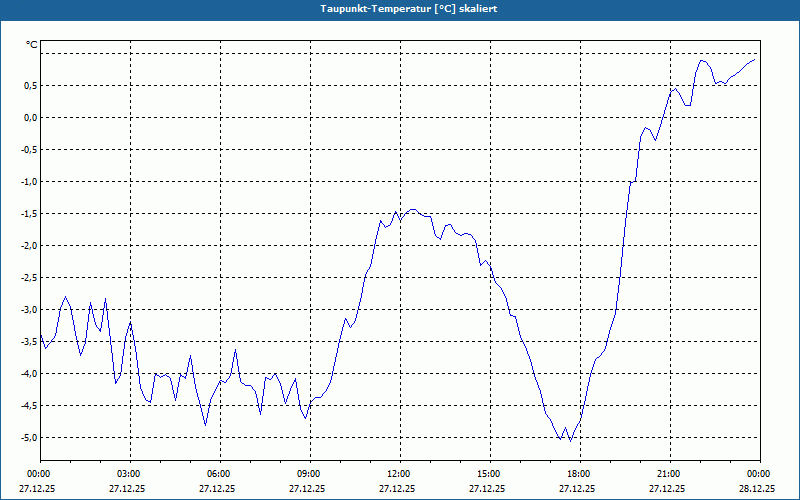Screen dimensions: 800x500
Task: Select the "27.12.25" date under "06:00"
Action: [x=217, y=489]
